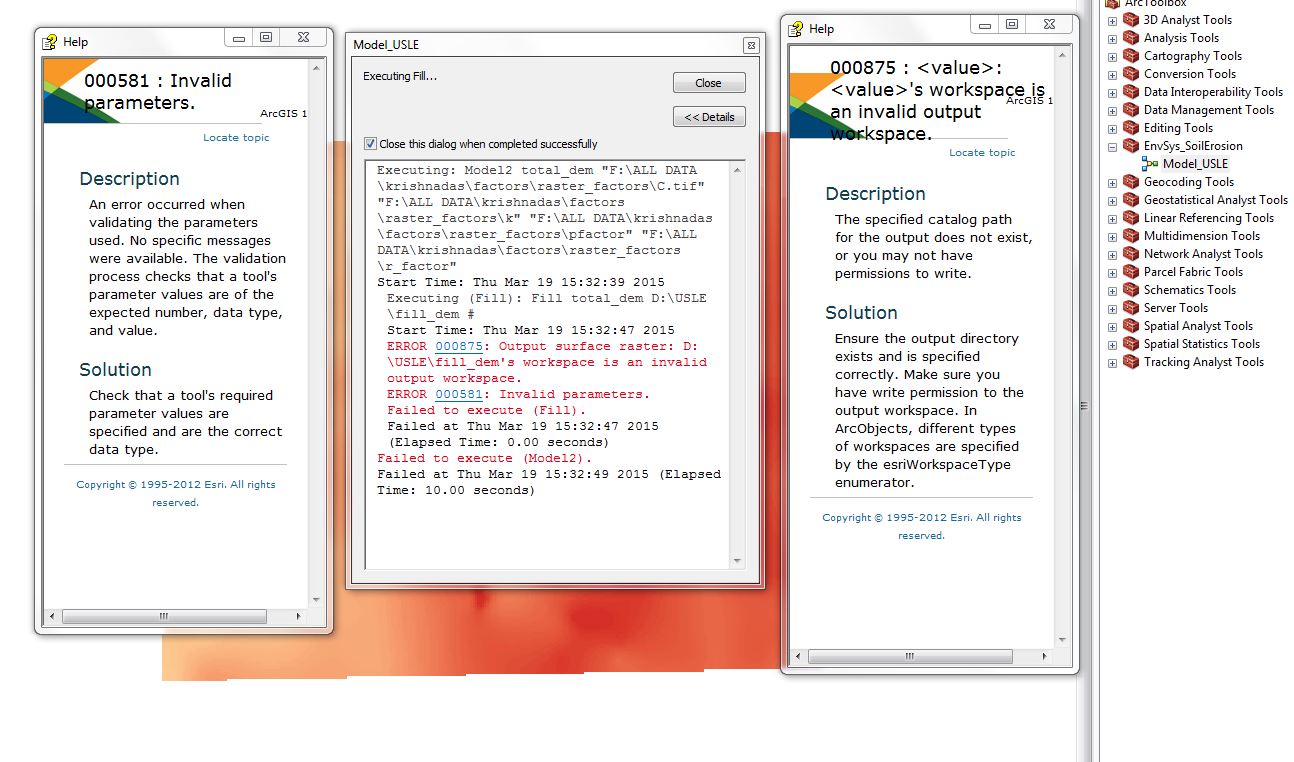This screenshot has height=762, width=1294.
Task: Click the help icon in the 000581 Help window title
Action: pyautogui.click(x=50, y=41)
